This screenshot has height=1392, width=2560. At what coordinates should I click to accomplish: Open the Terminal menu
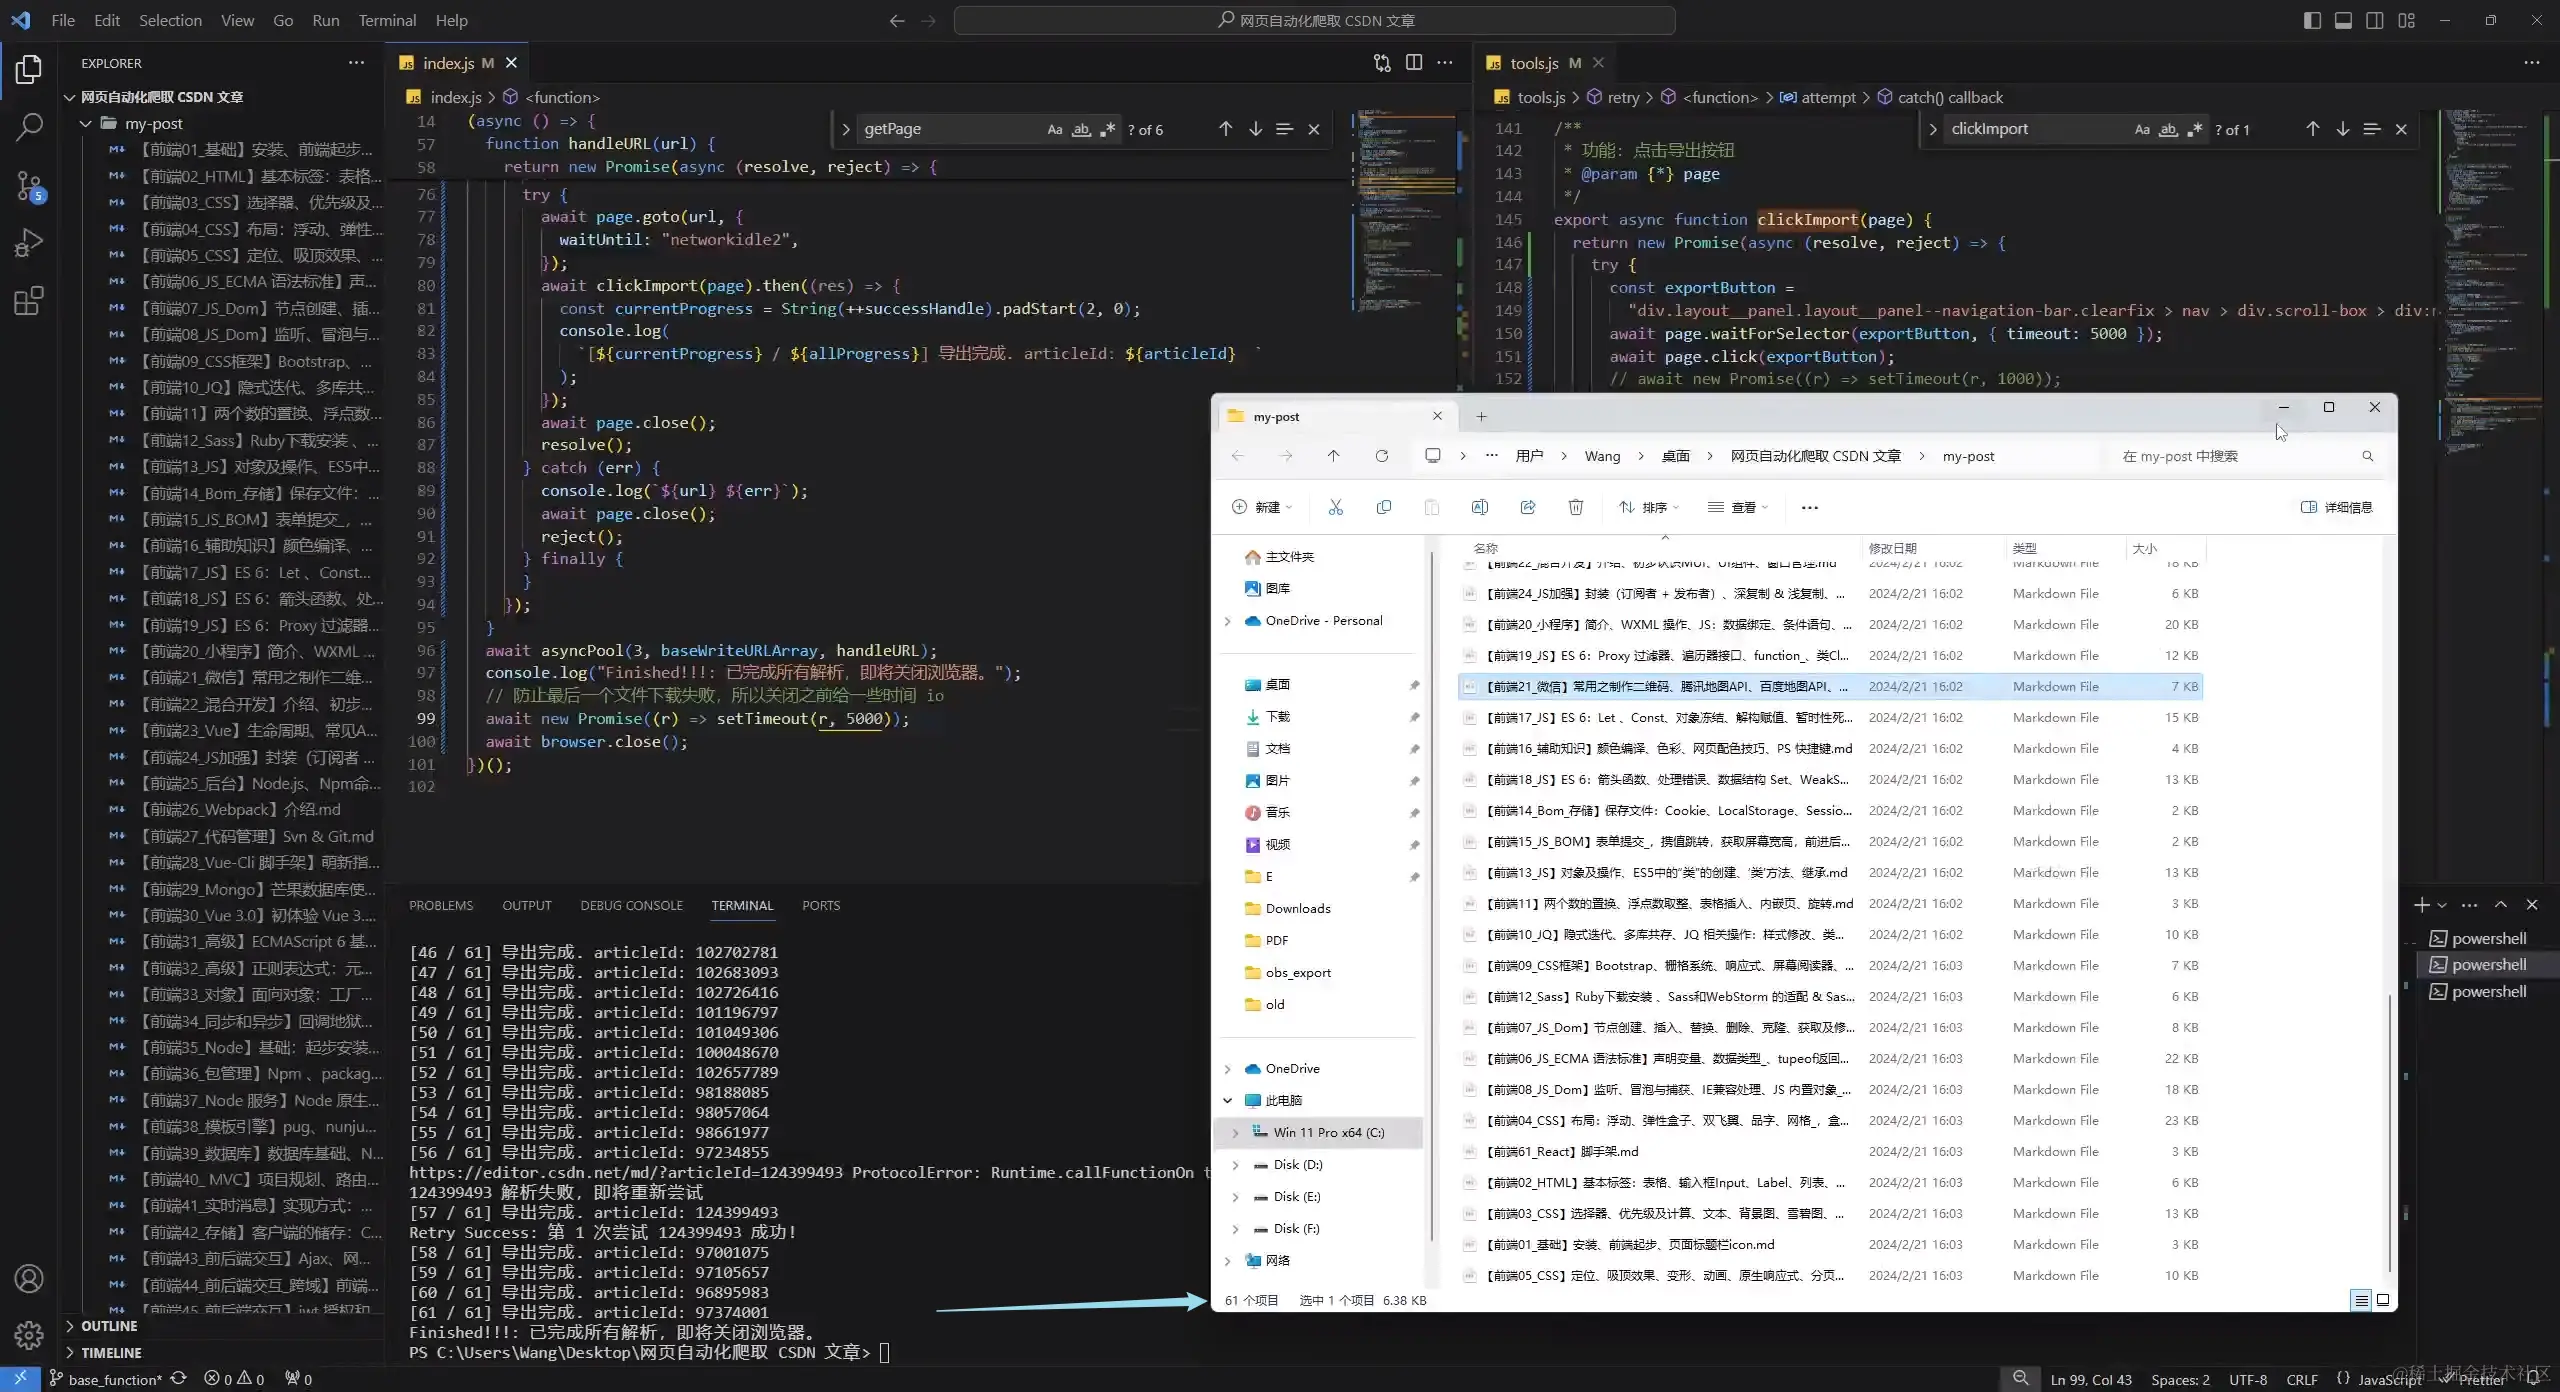point(387,20)
